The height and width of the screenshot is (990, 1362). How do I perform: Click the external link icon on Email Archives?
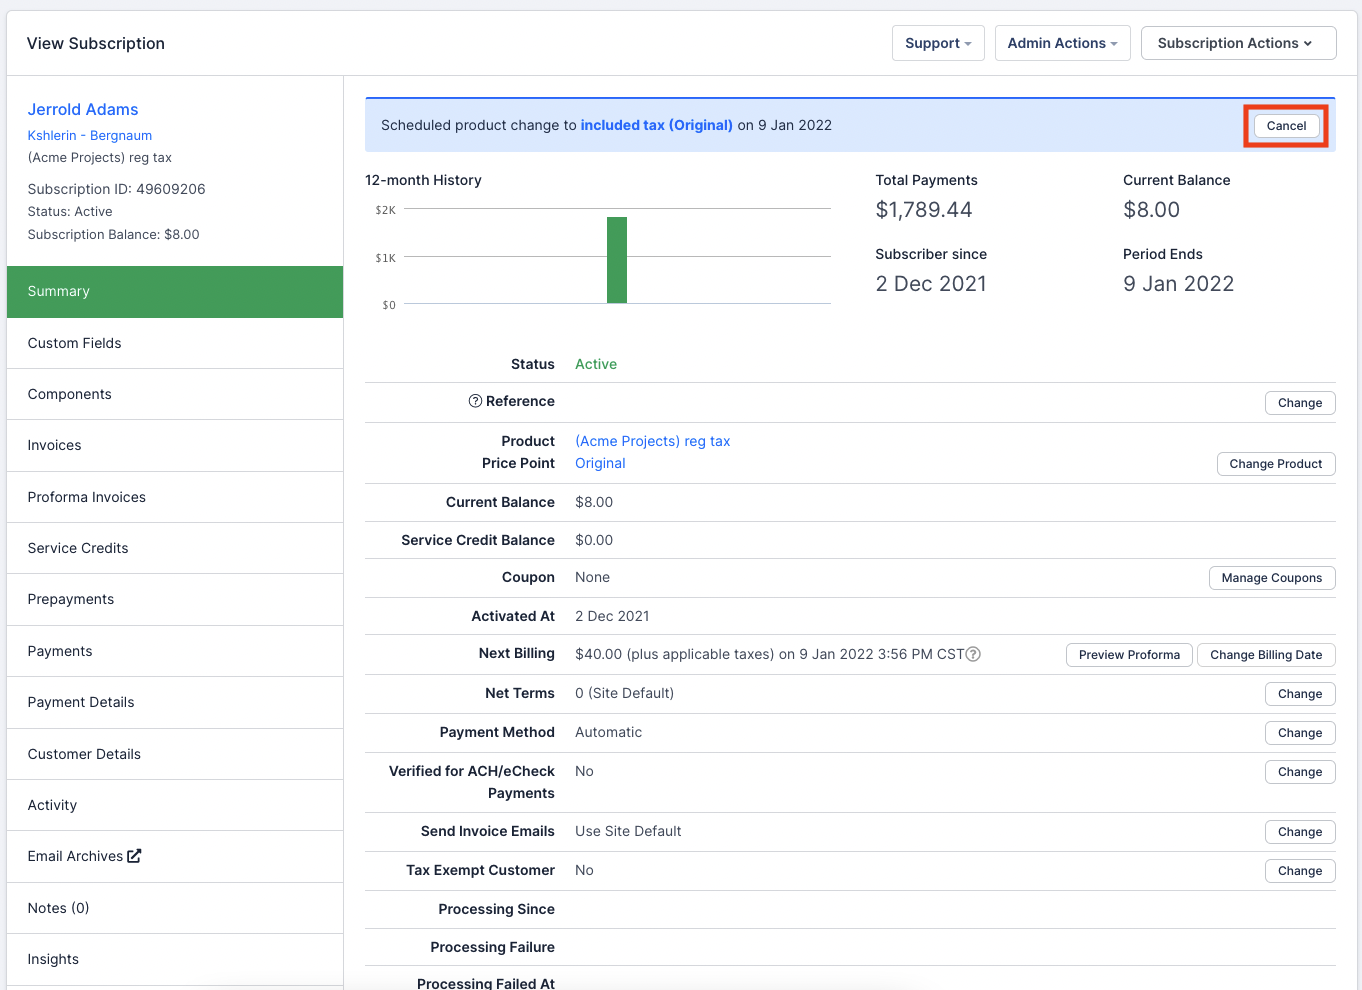tap(134, 856)
